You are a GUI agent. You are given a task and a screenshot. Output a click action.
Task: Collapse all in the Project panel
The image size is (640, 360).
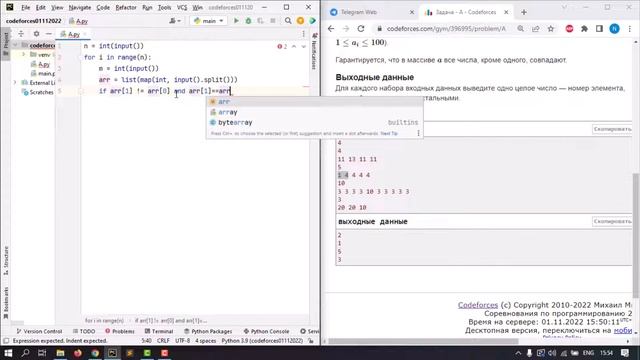point(21,34)
